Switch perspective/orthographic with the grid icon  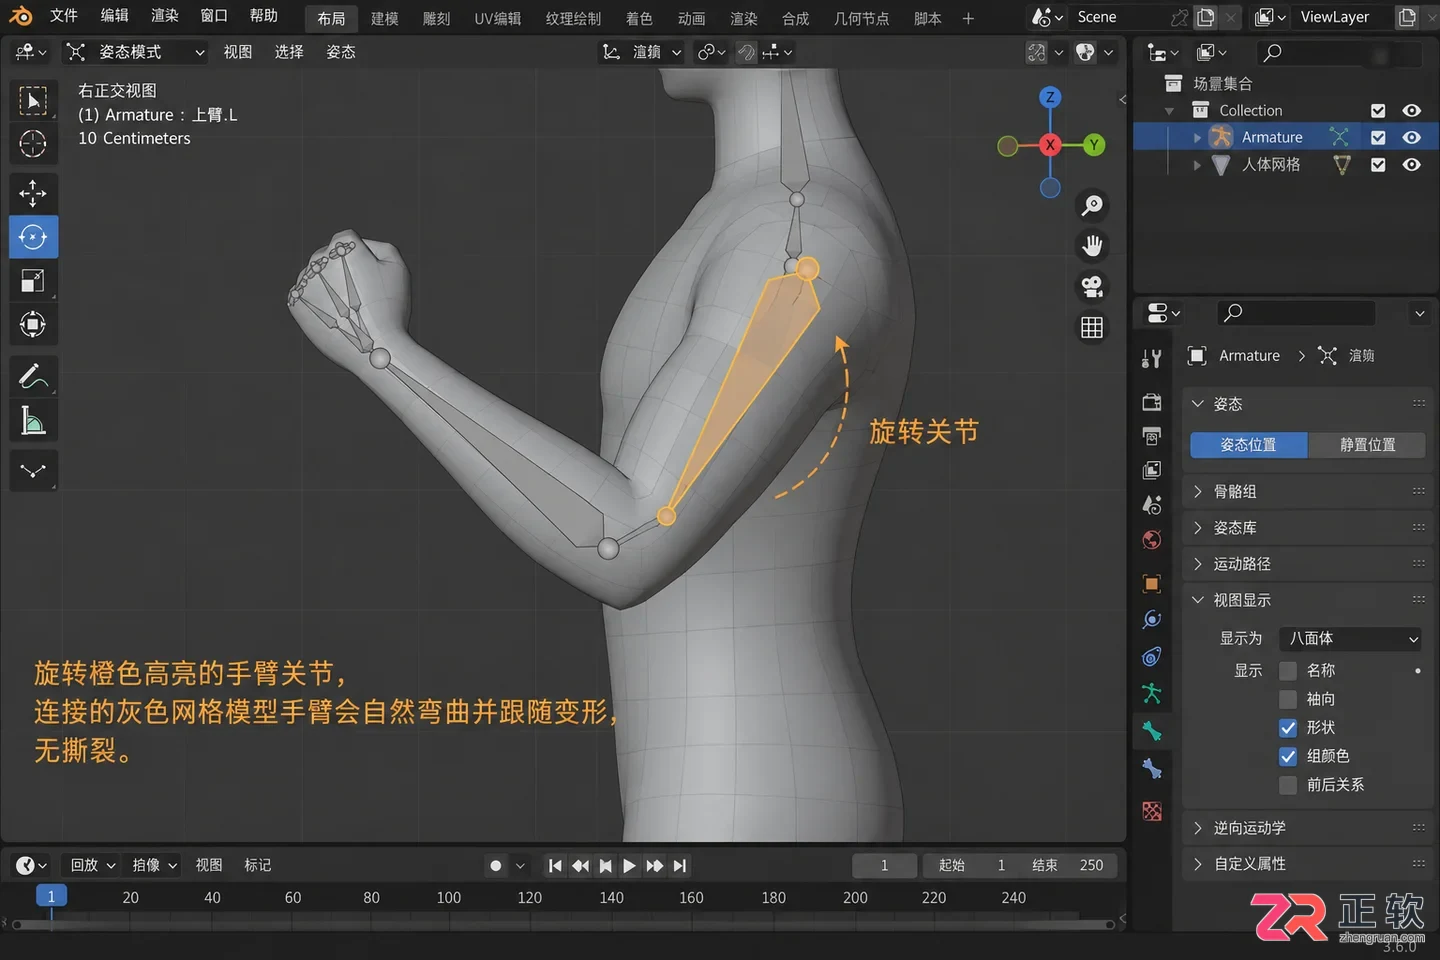[1092, 328]
